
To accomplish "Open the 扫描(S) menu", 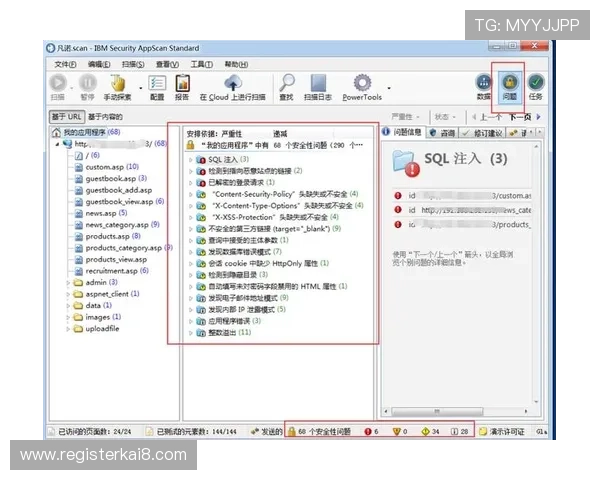I will [x=133, y=64].
